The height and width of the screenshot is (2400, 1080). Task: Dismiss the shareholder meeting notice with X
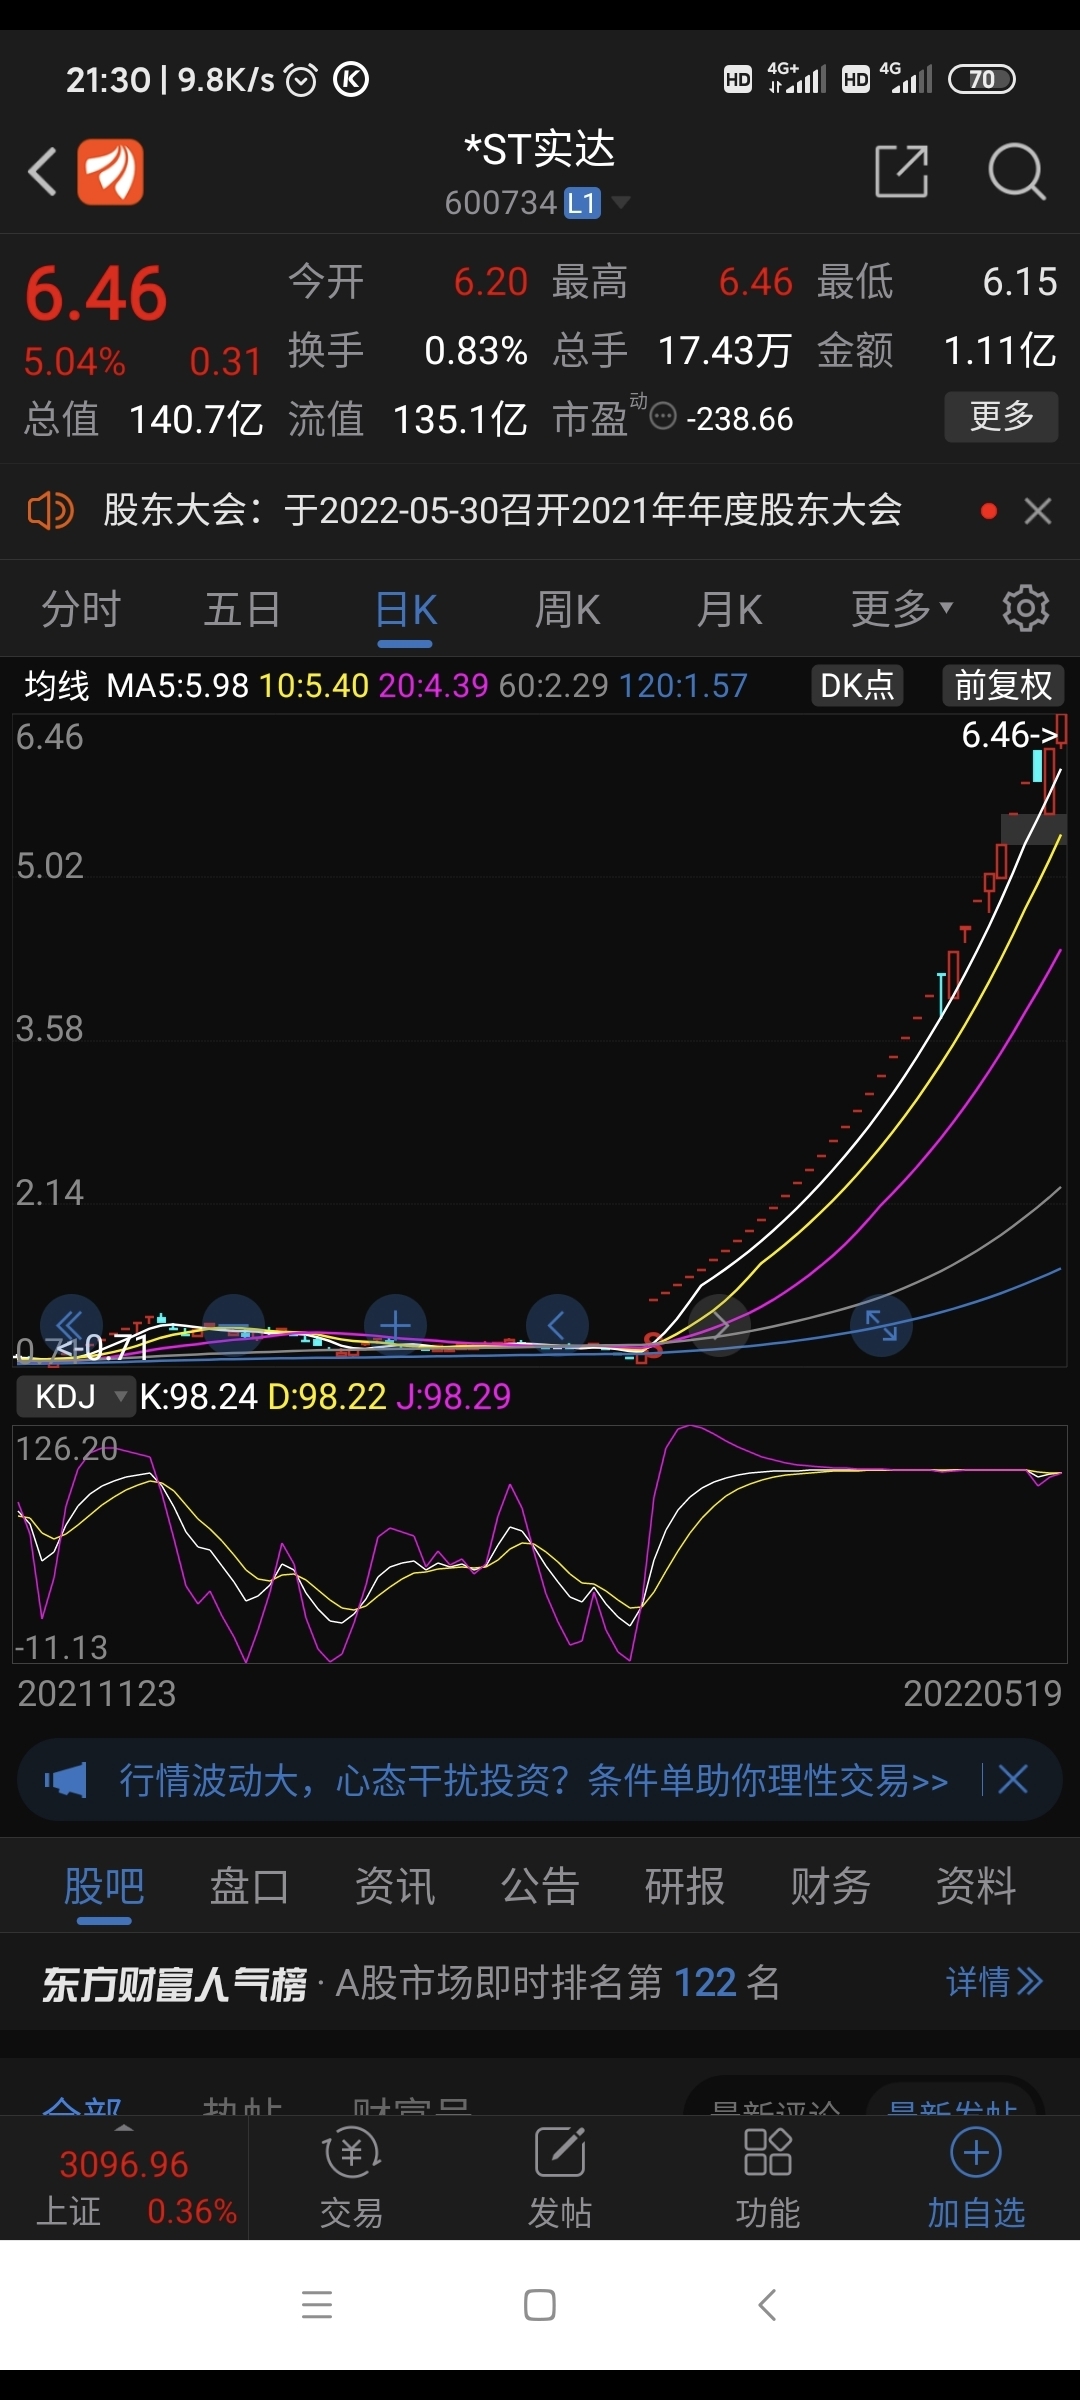coord(1038,511)
